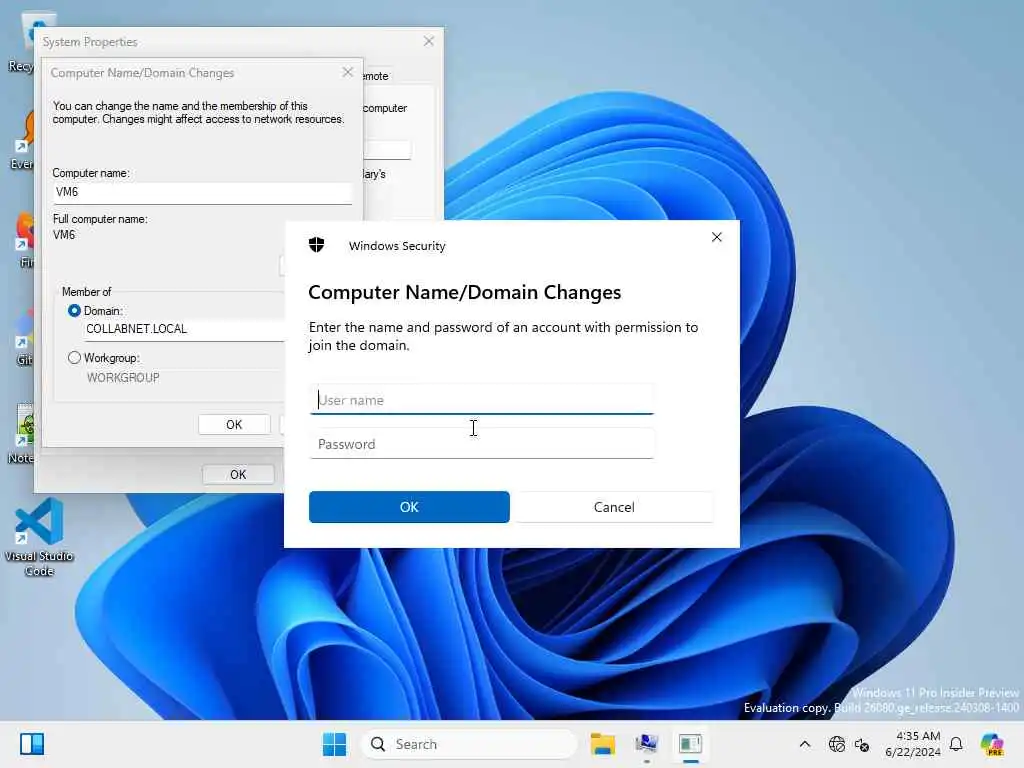Open the System Properties taskbar icon
Viewport: 1024px width, 768px height.
[647, 744]
